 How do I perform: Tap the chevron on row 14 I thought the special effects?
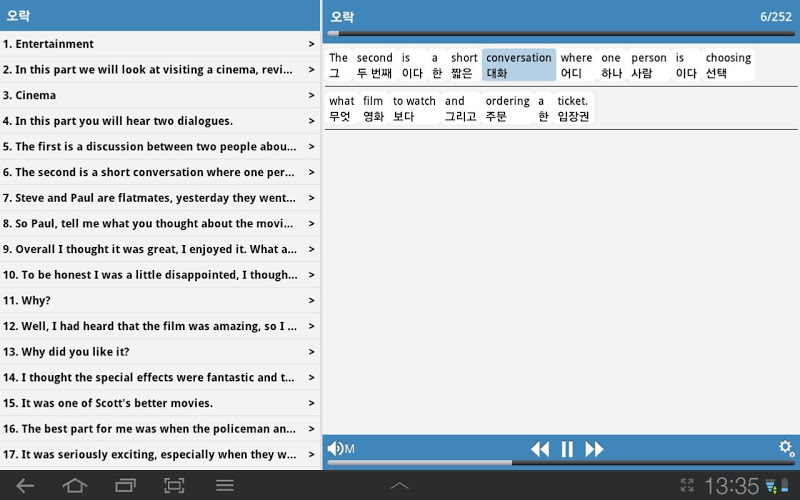click(x=311, y=378)
